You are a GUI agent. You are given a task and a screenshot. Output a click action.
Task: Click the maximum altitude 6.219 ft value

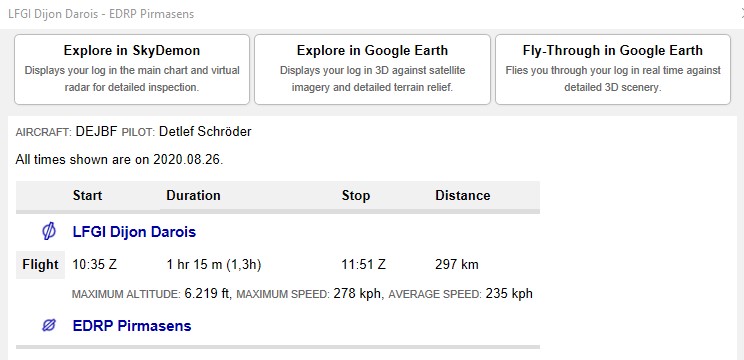pyautogui.click(x=207, y=294)
